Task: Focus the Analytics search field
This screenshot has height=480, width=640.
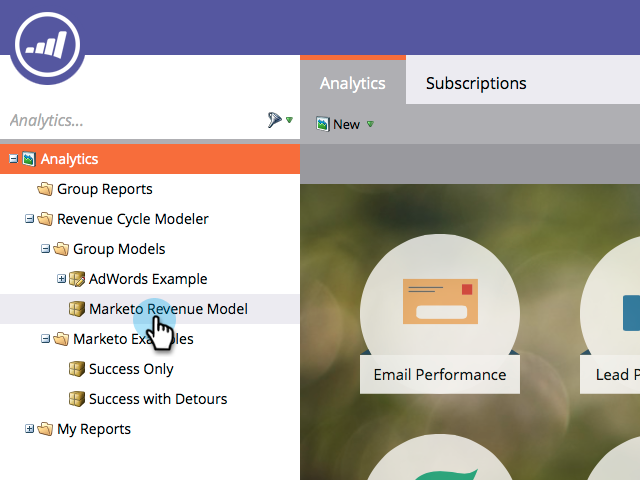Action: pos(133,120)
